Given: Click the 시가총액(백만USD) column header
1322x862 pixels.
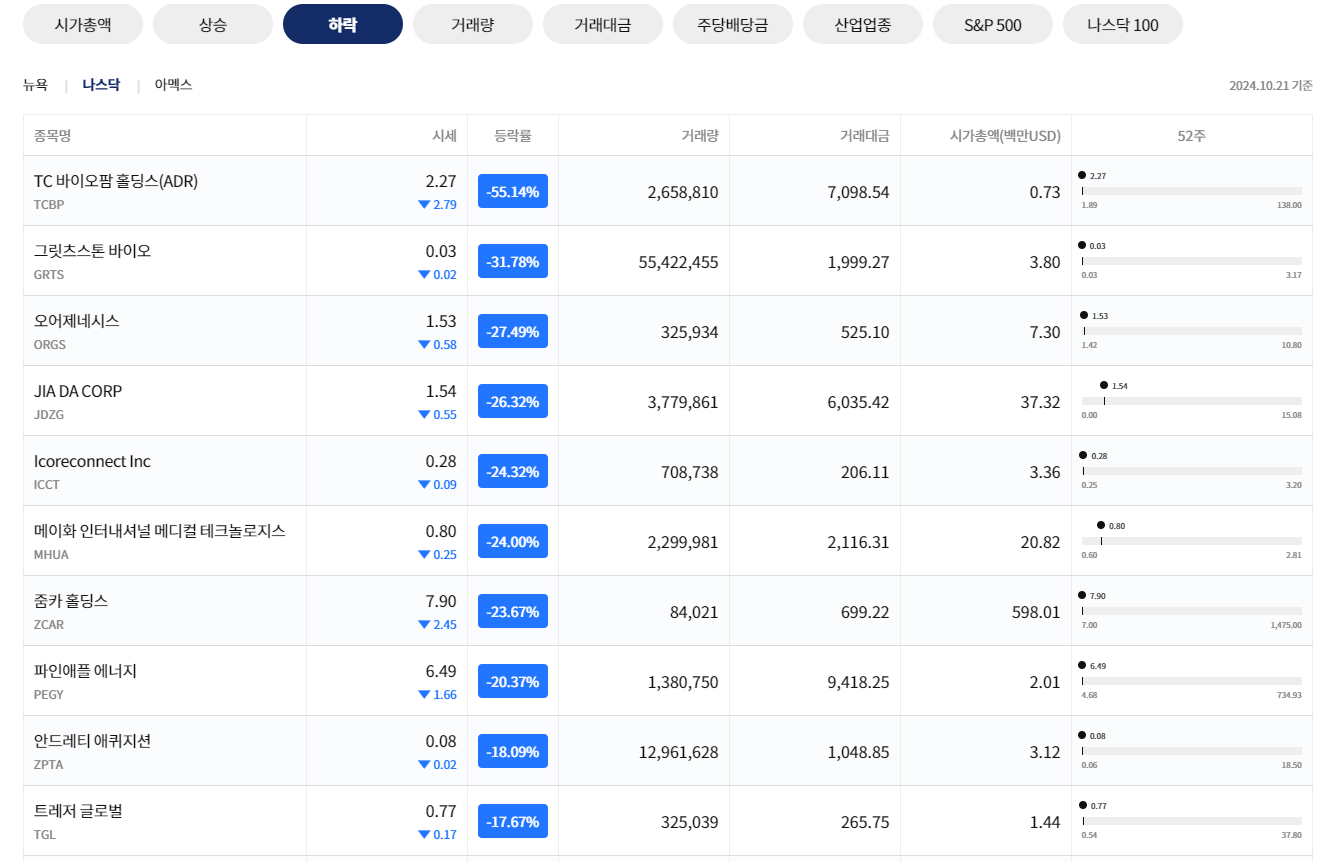Looking at the screenshot, I should pyautogui.click(x=1005, y=135).
